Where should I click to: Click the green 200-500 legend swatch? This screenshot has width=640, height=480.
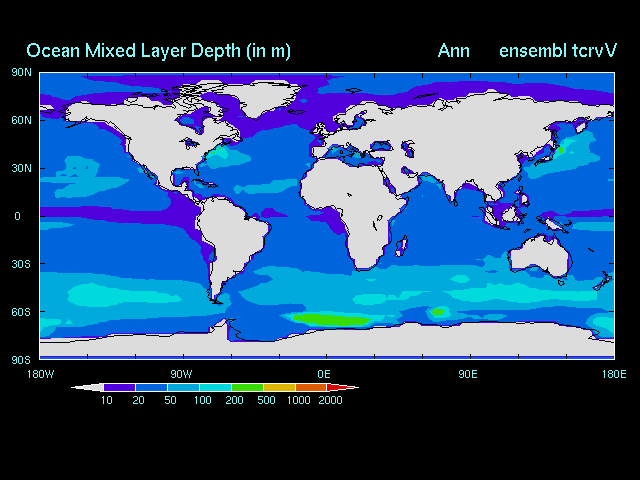click(247, 387)
